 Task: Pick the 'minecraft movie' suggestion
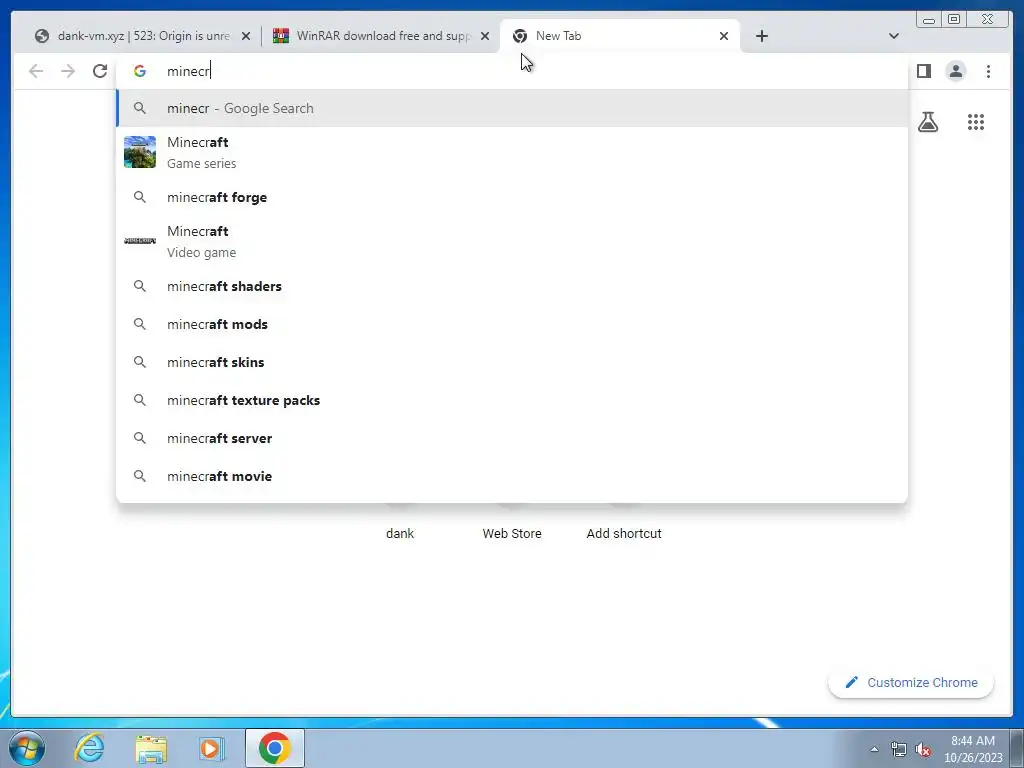[512, 476]
